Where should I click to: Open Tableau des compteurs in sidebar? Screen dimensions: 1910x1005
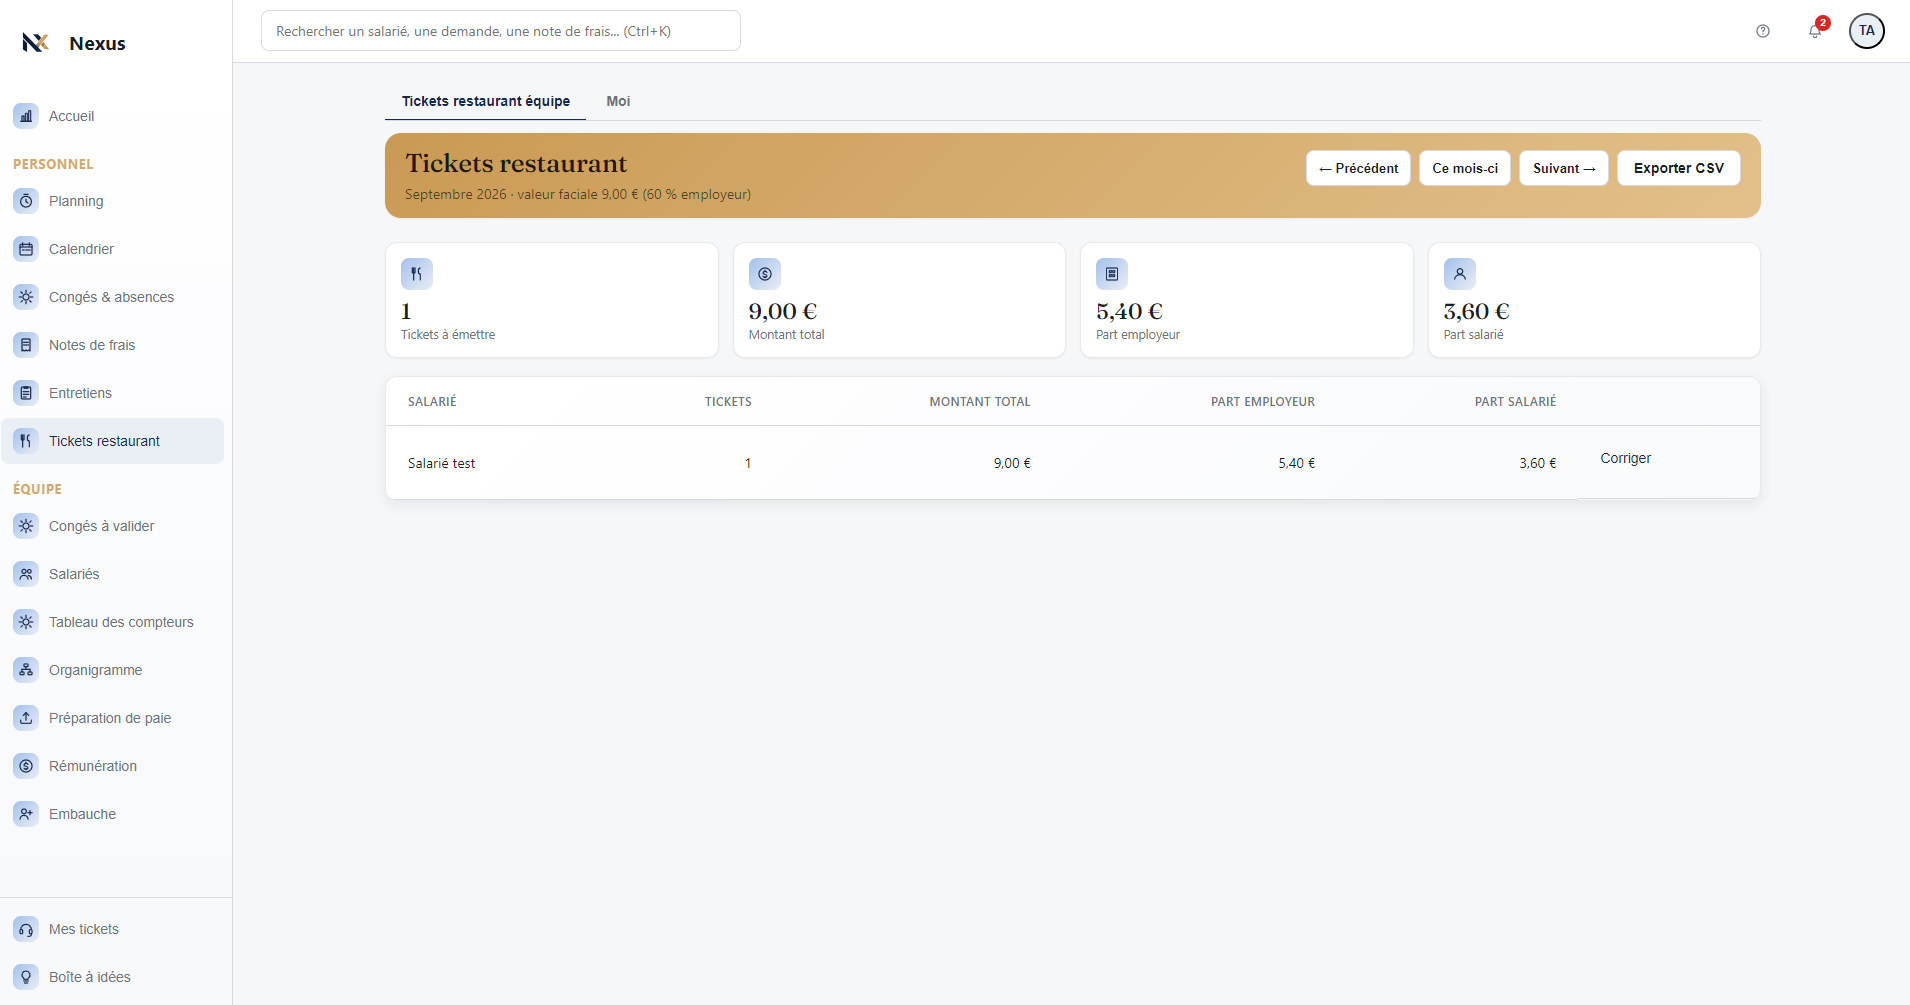pyautogui.click(x=113, y=622)
